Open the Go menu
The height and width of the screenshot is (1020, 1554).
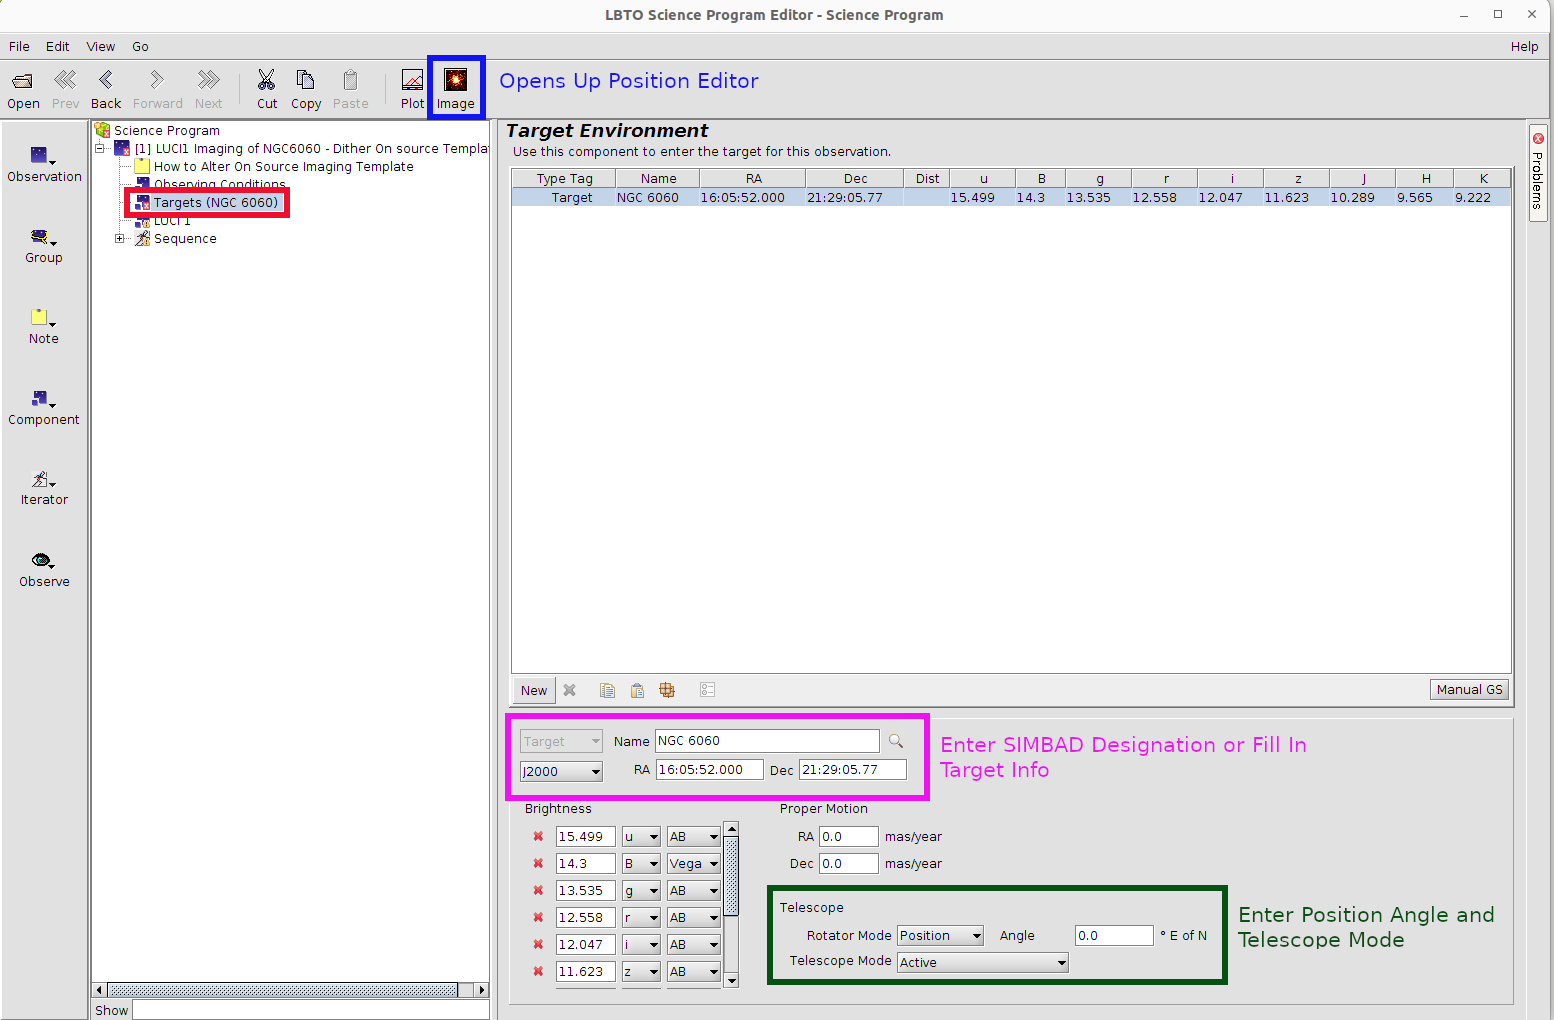[140, 47]
